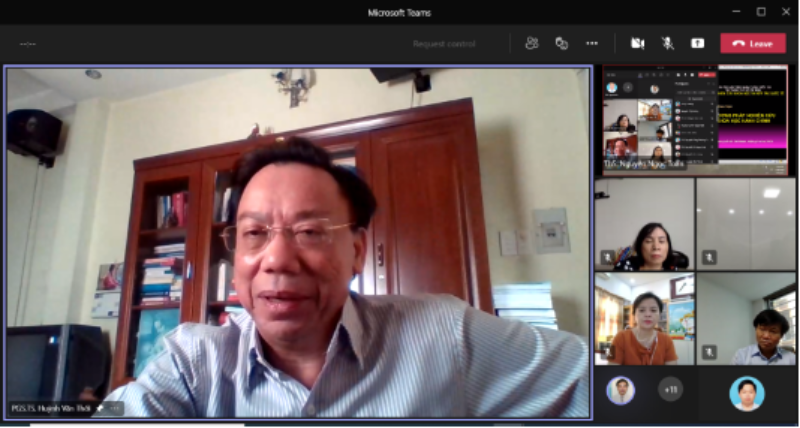Click the bottom-left round participant avatar
800x428 pixels.
point(620,390)
